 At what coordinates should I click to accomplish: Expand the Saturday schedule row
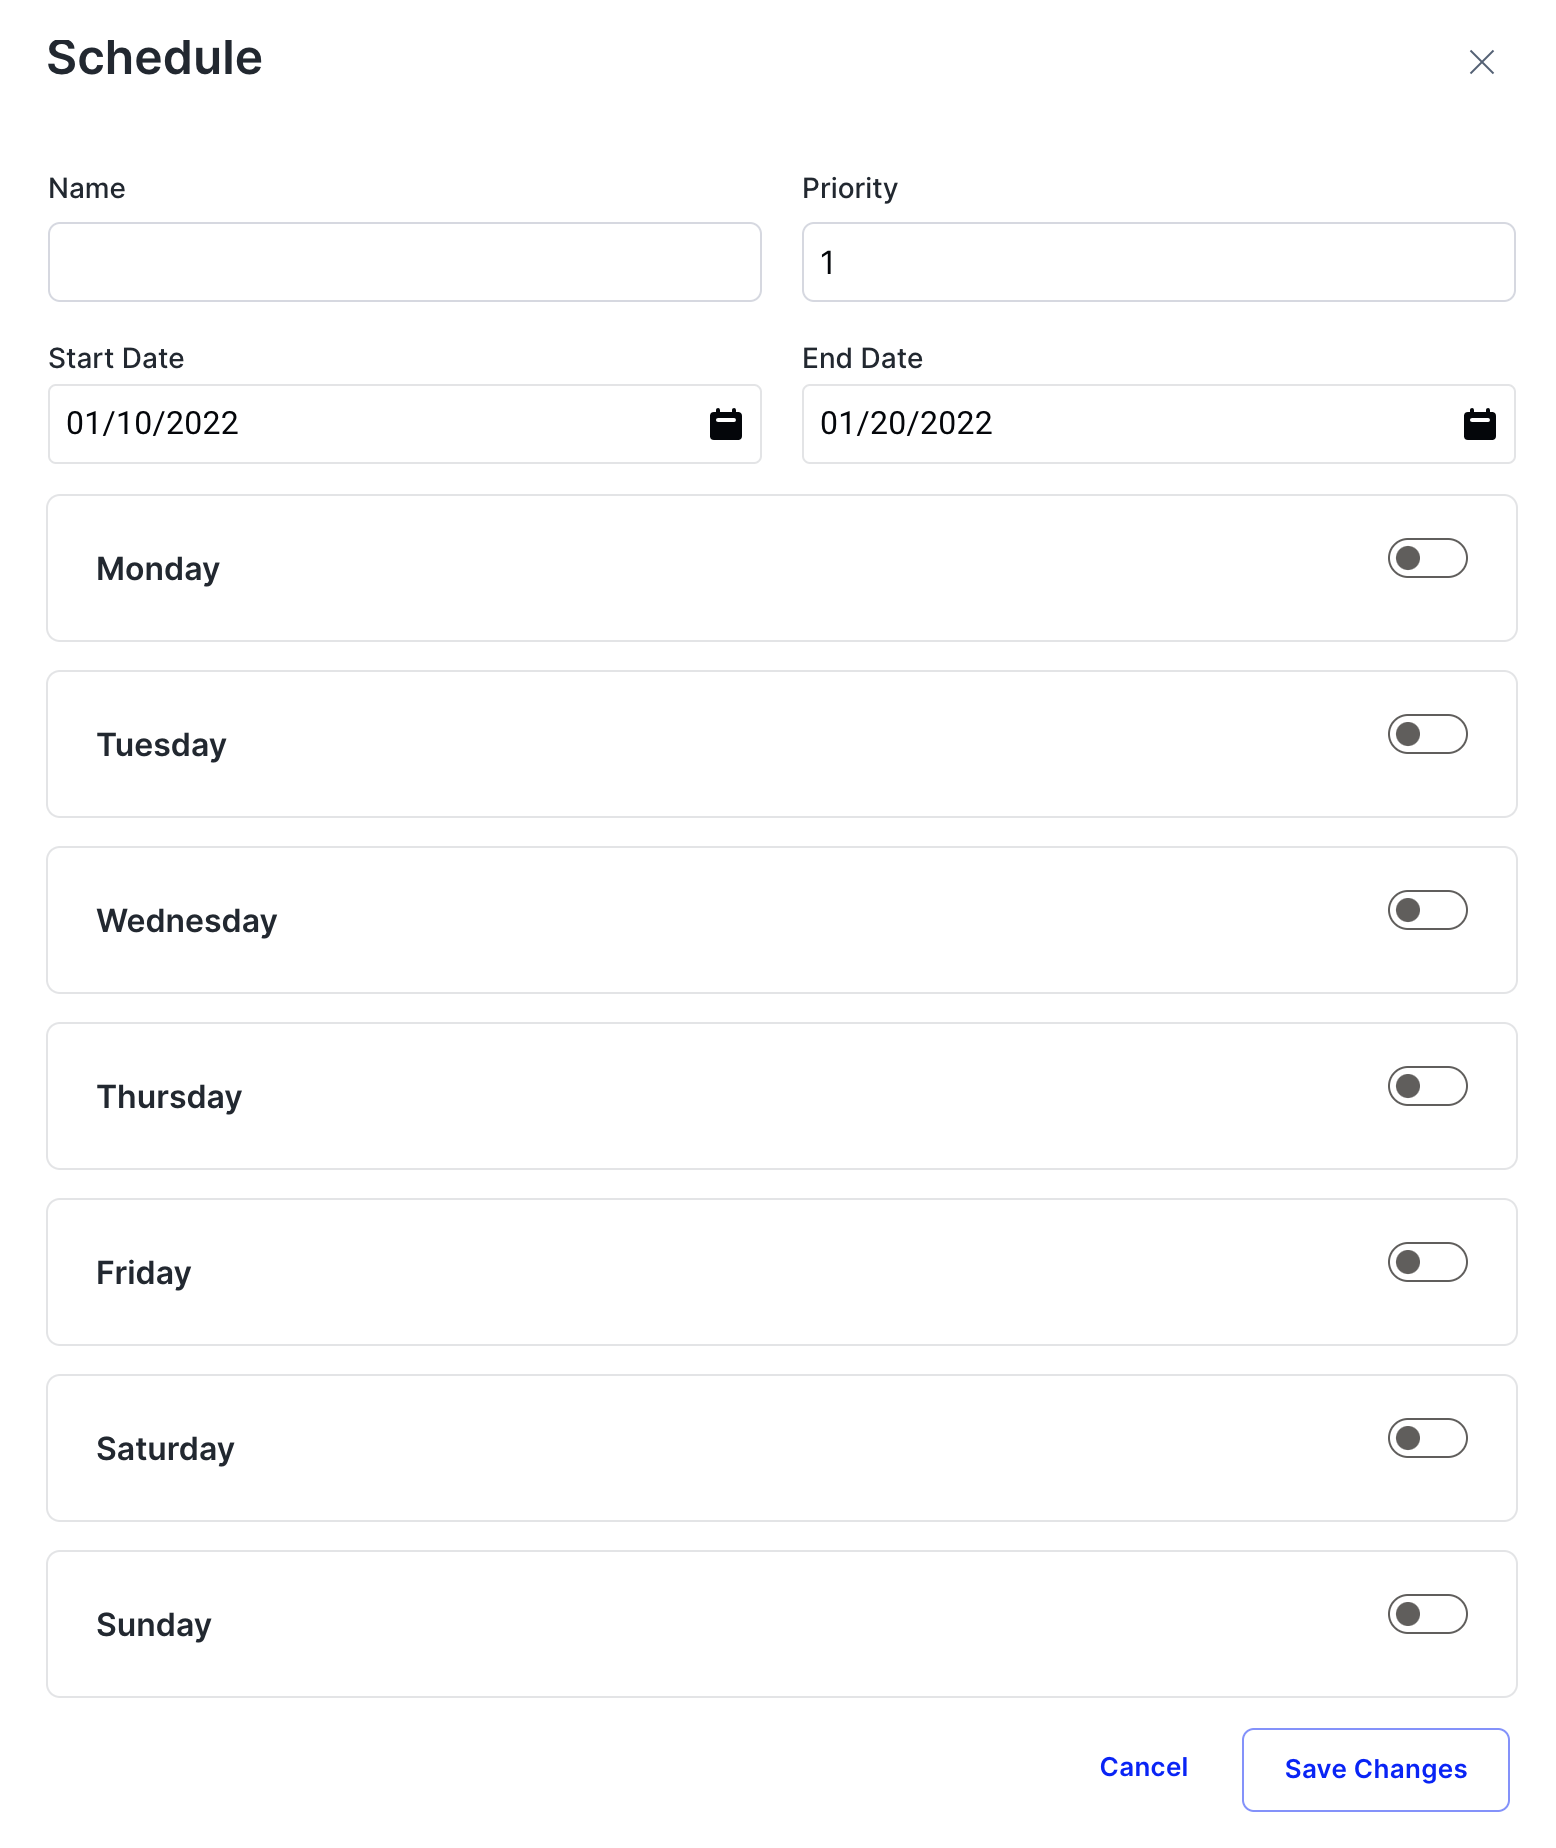(x=700, y=1448)
